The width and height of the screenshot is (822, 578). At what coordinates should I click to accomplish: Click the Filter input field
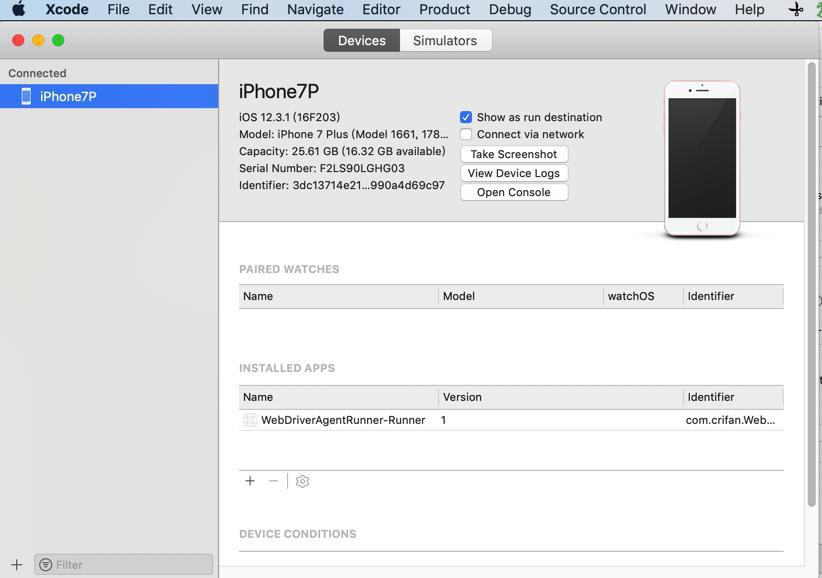(x=124, y=564)
